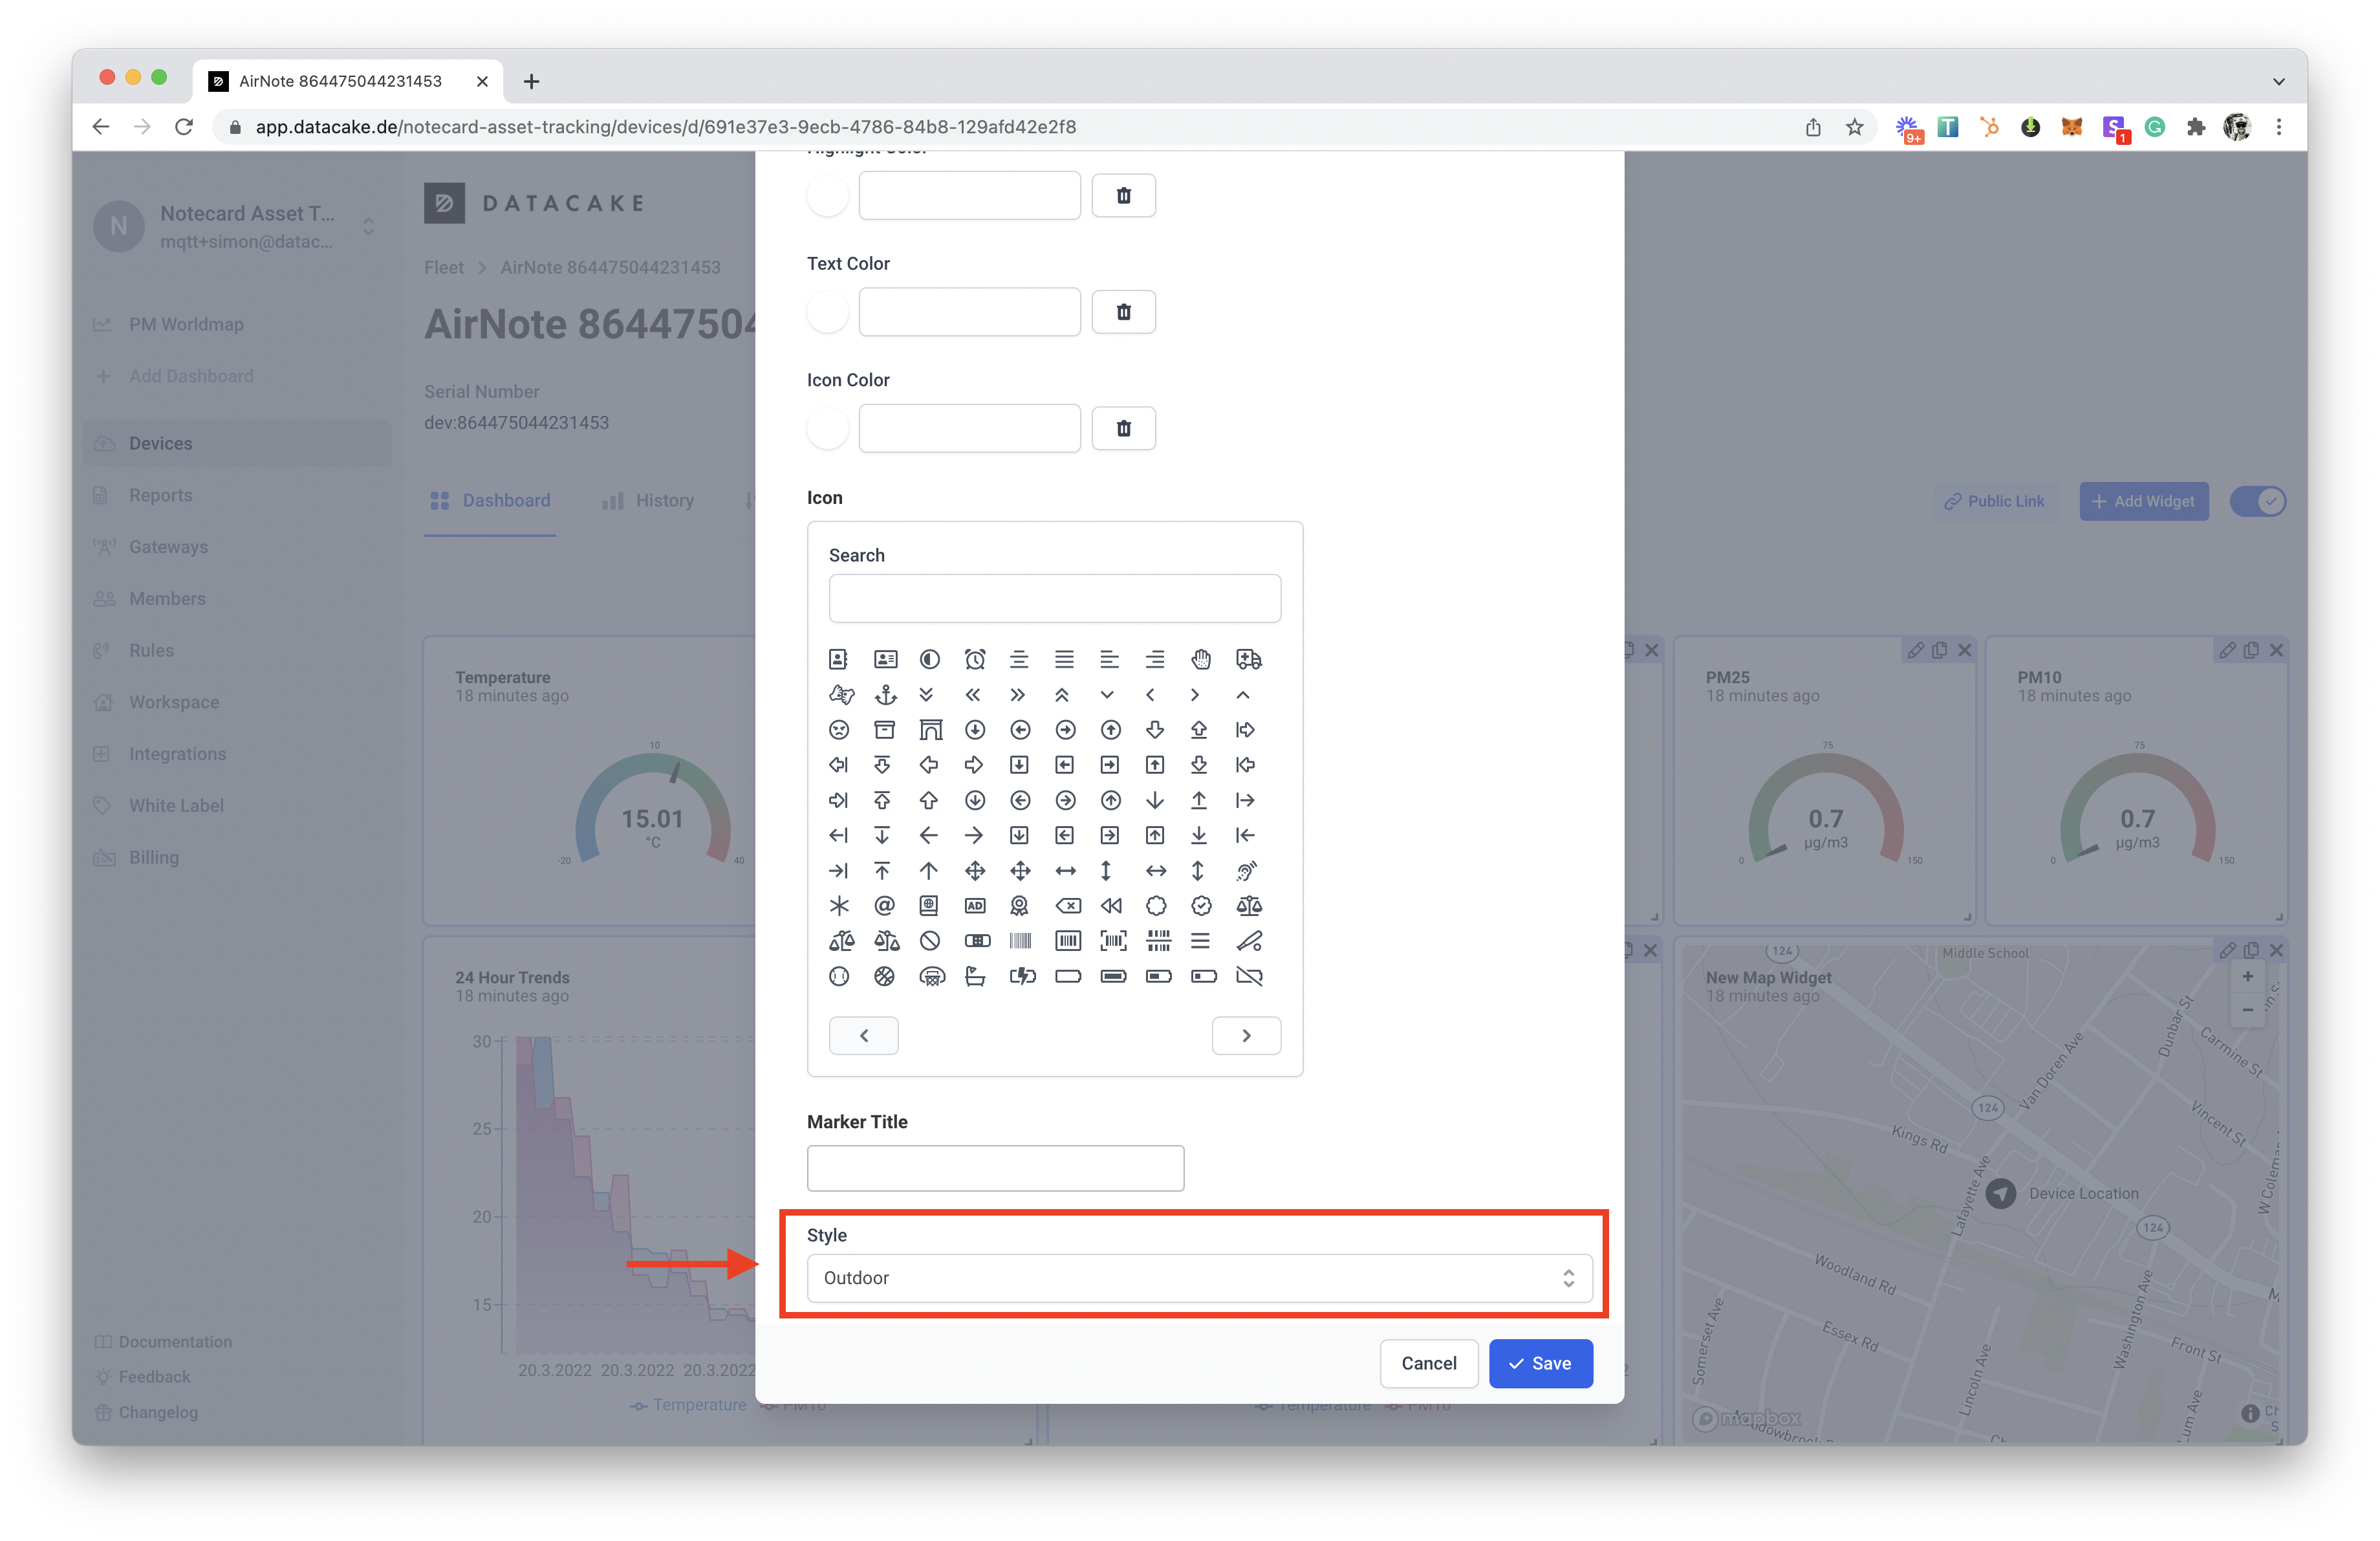Switch to the History tab

(x=648, y=500)
